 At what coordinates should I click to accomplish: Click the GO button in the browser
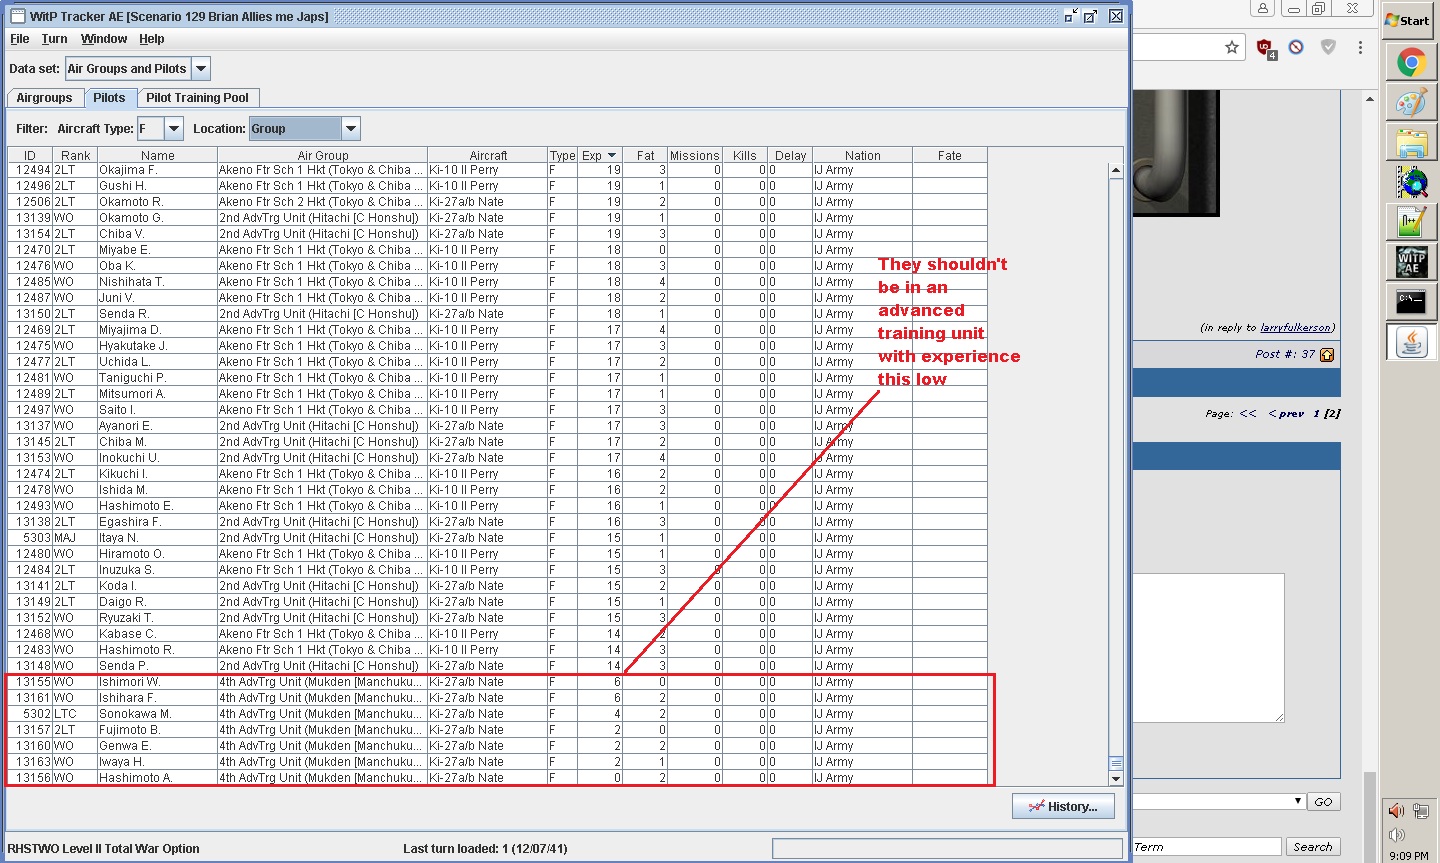[1323, 802]
